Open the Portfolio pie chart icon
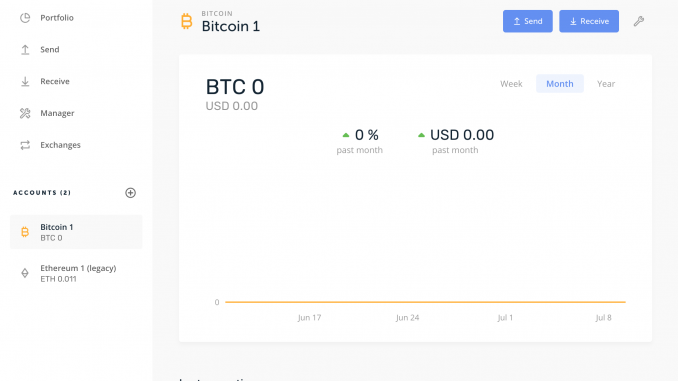 pos(25,18)
